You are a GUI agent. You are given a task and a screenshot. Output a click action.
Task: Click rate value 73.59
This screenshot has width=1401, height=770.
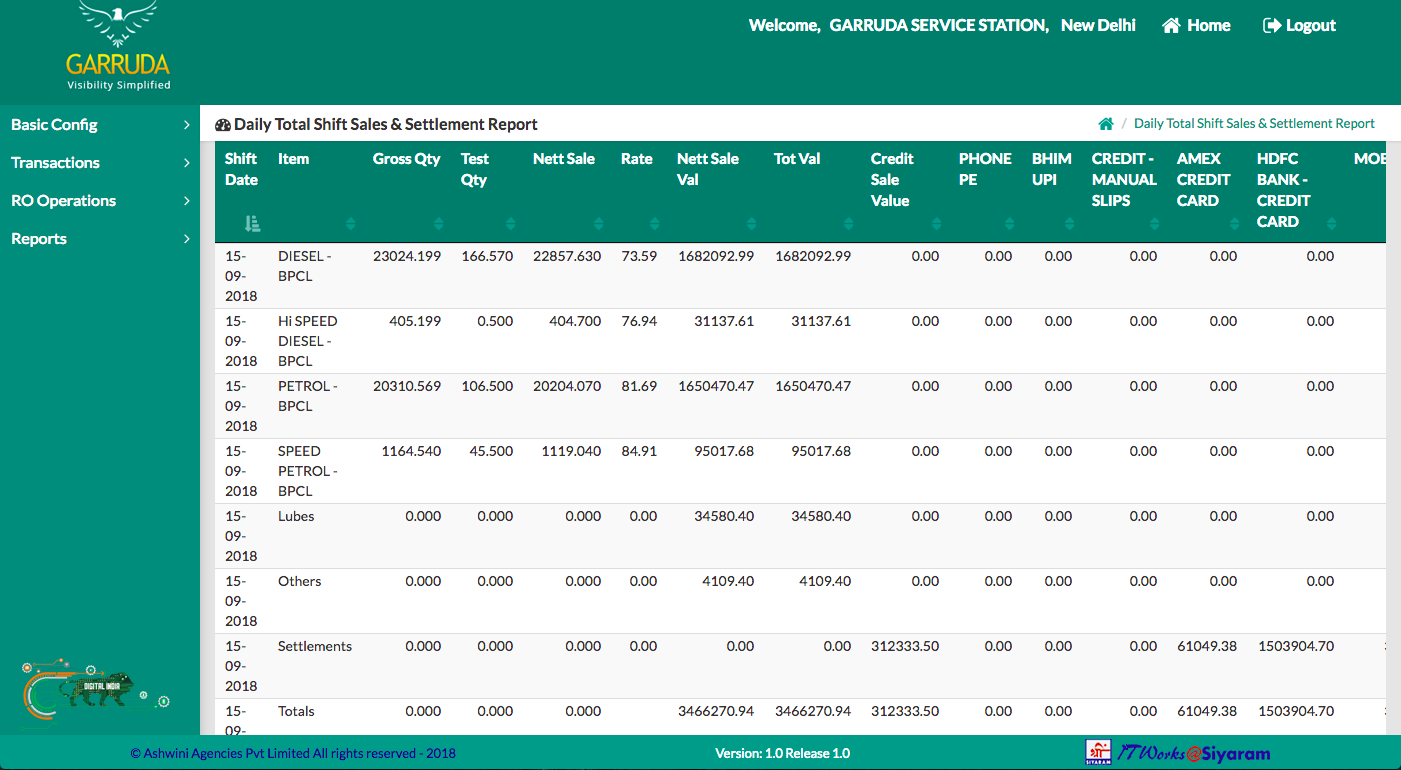click(639, 256)
